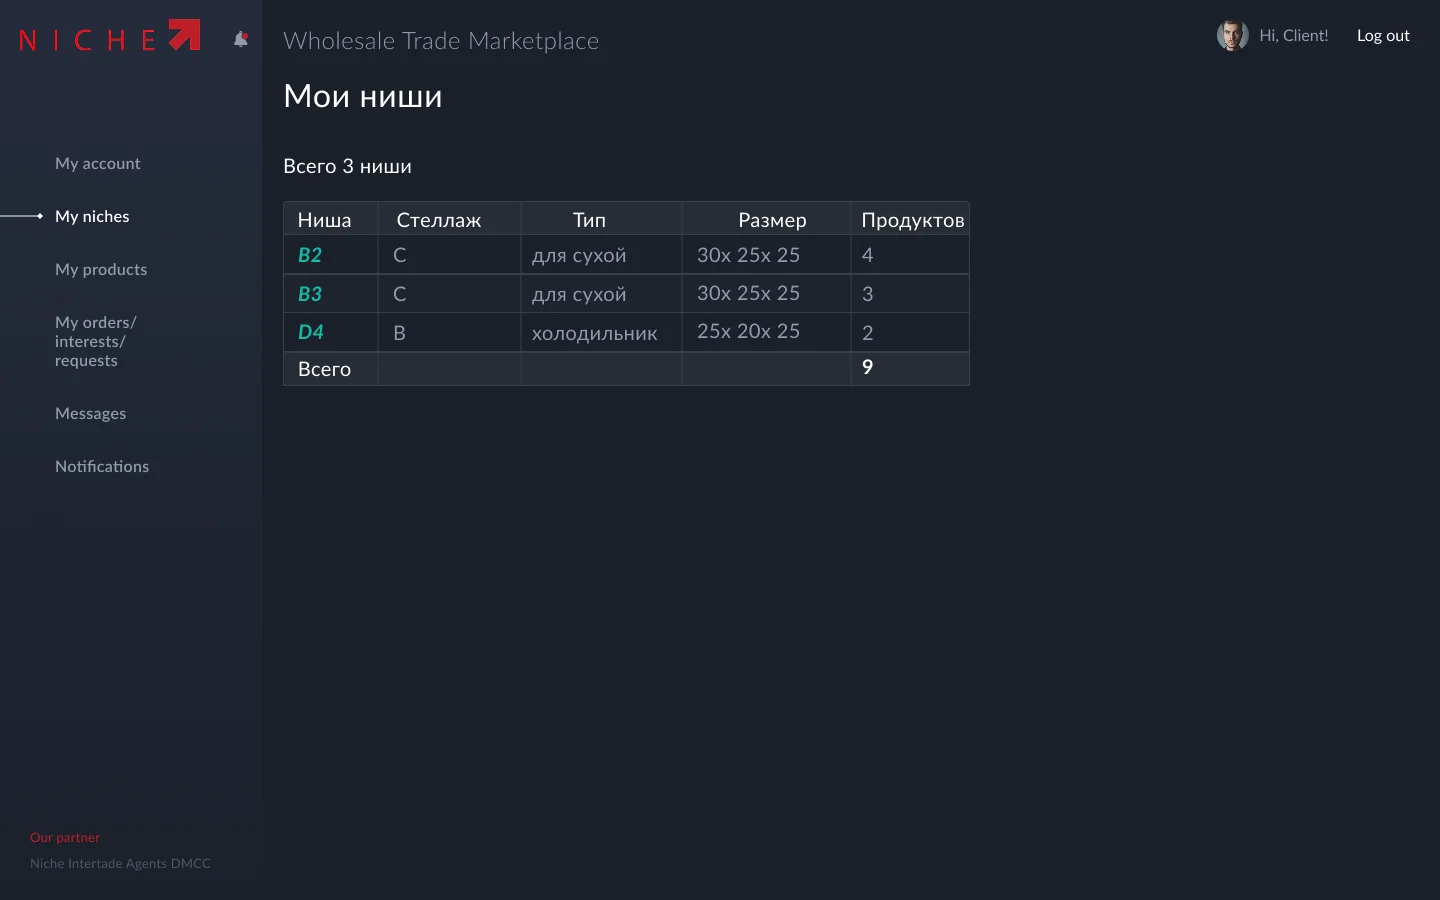Viewport: 1440px width, 900px height.
Task: Open Notifications in sidebar
Action: coord(102,466)
